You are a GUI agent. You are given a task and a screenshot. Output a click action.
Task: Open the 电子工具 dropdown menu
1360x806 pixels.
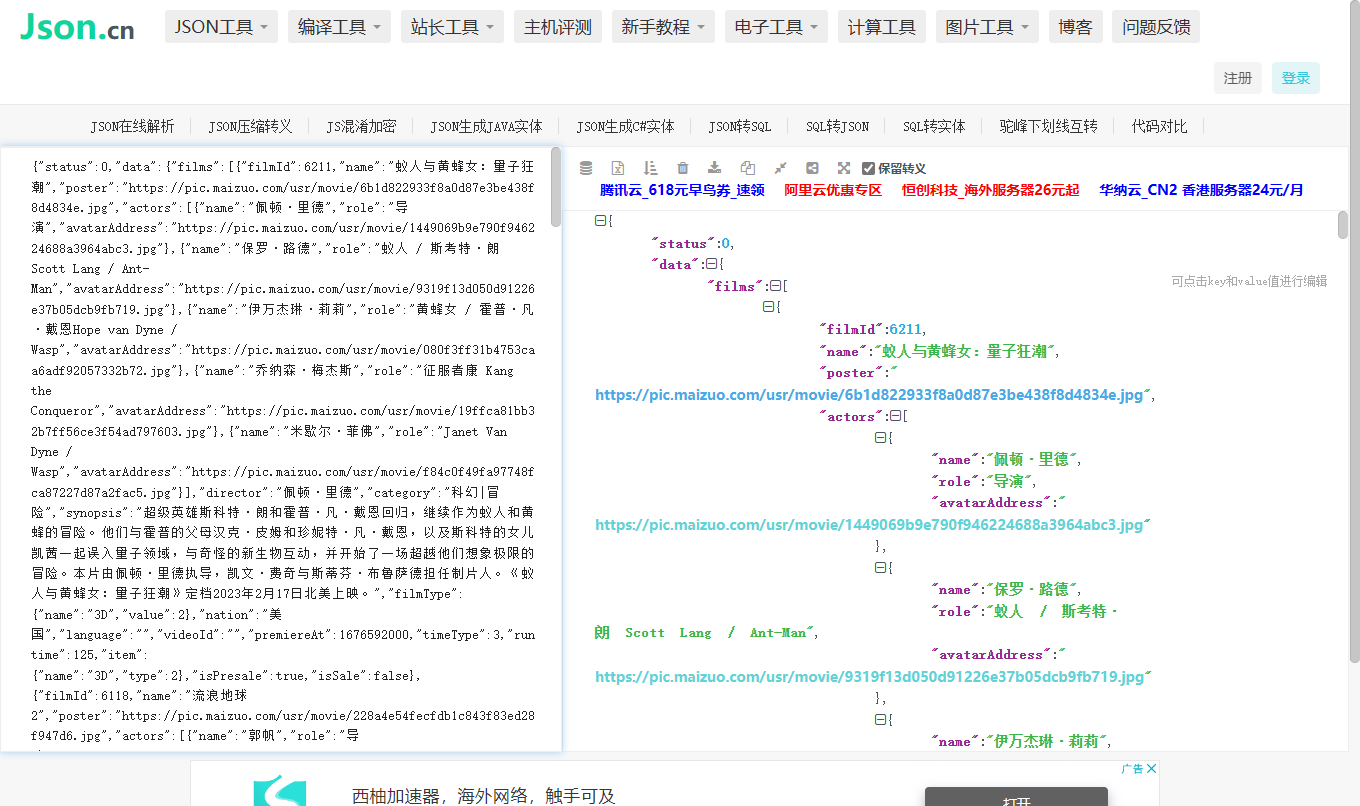(776, 27)
